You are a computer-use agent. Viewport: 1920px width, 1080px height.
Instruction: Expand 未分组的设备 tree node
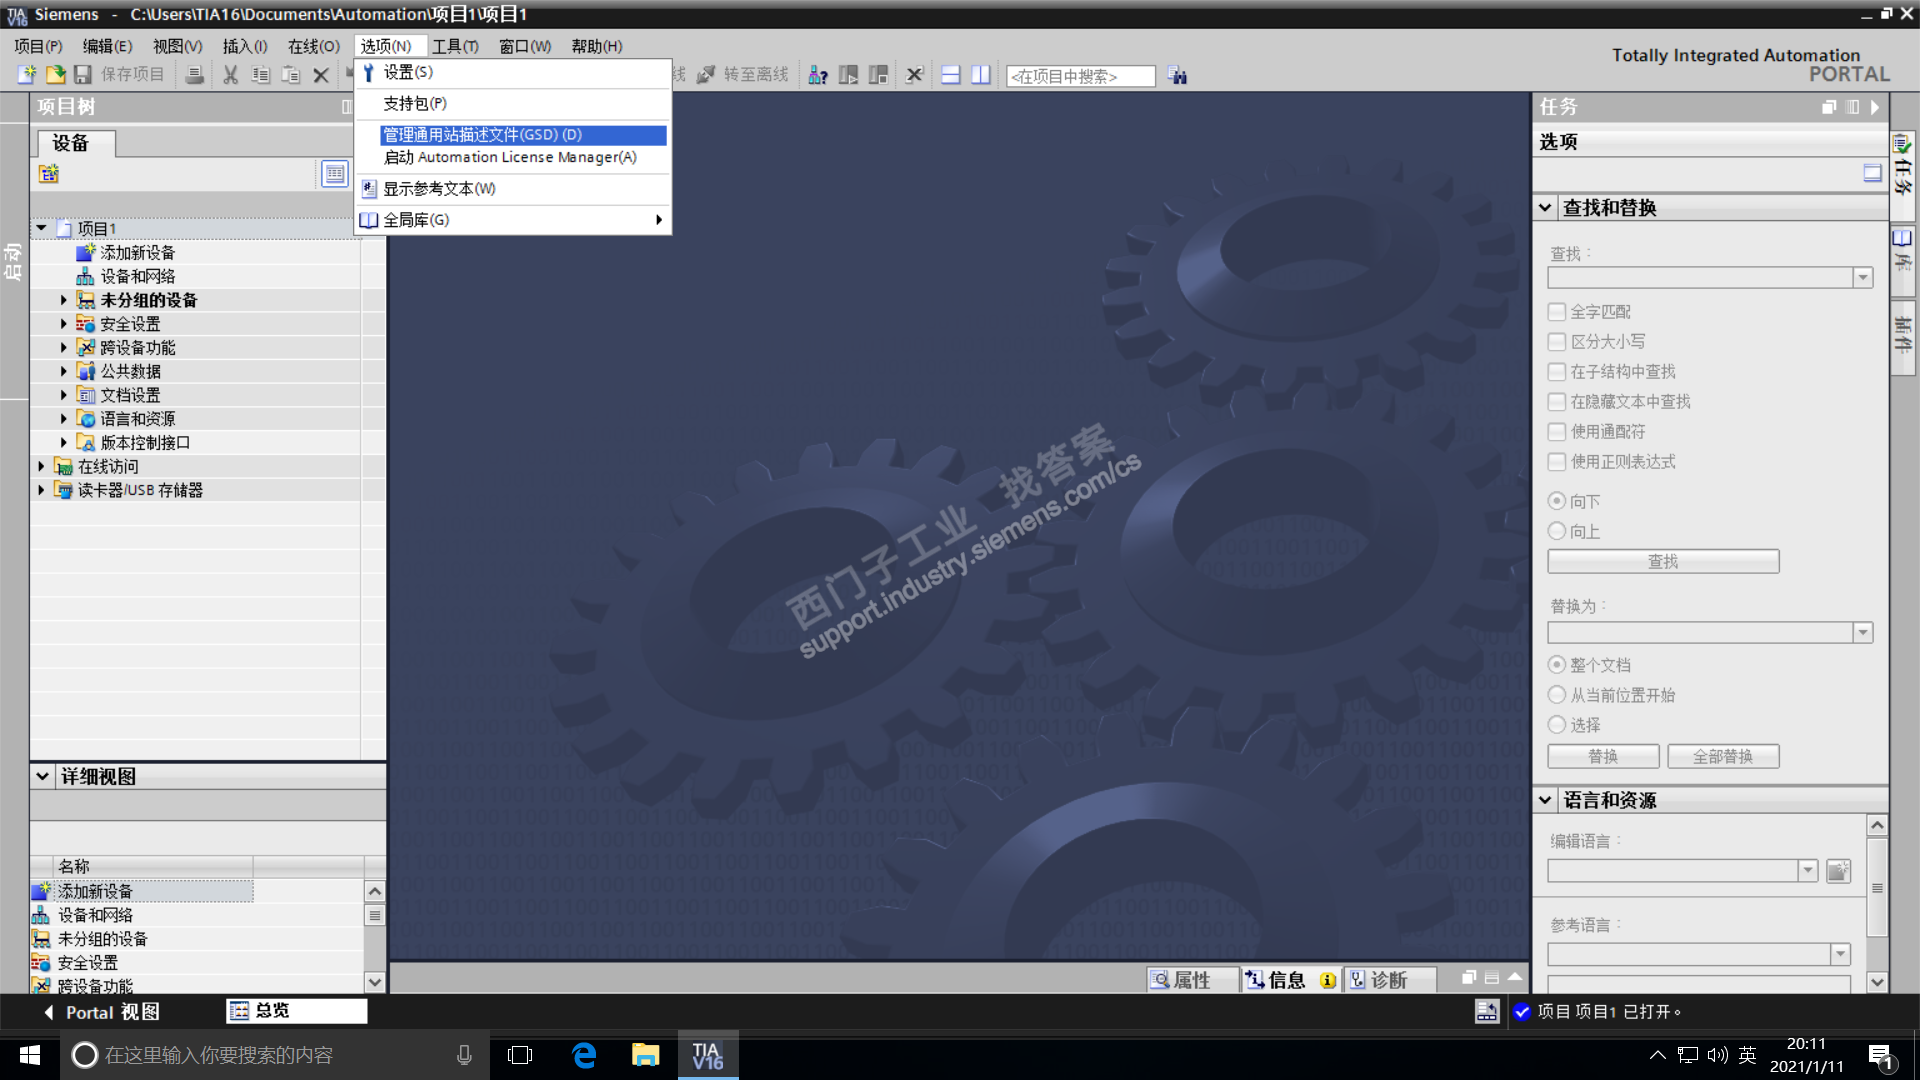pos(64,300)
